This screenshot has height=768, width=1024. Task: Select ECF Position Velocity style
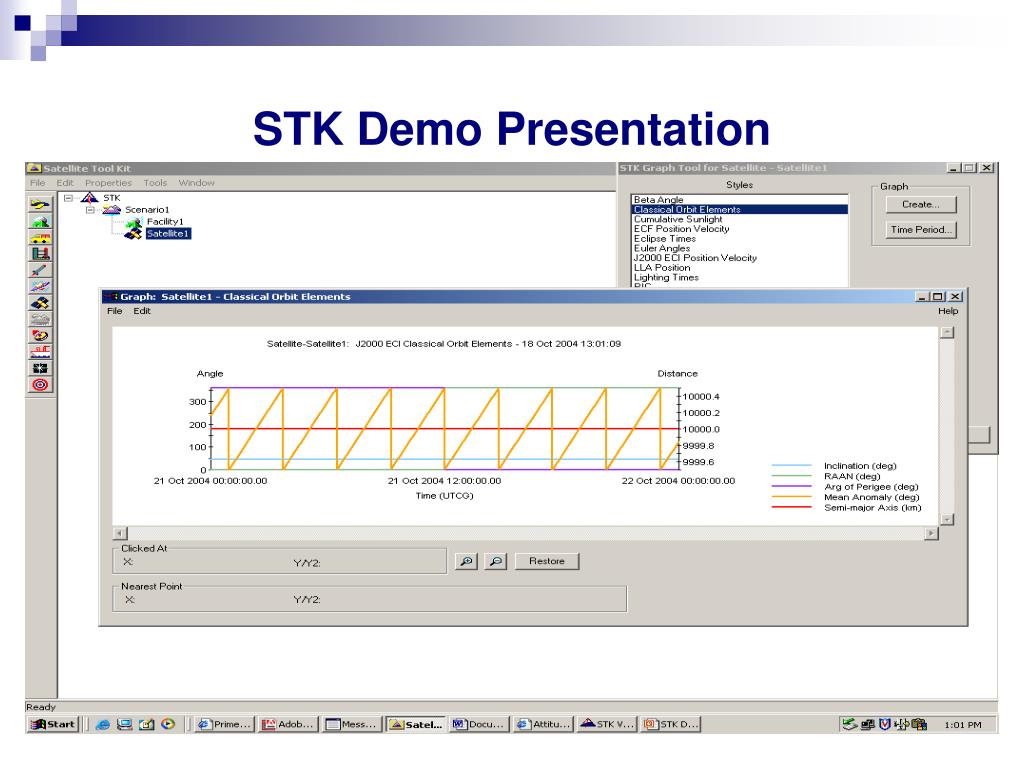point(740,229)
